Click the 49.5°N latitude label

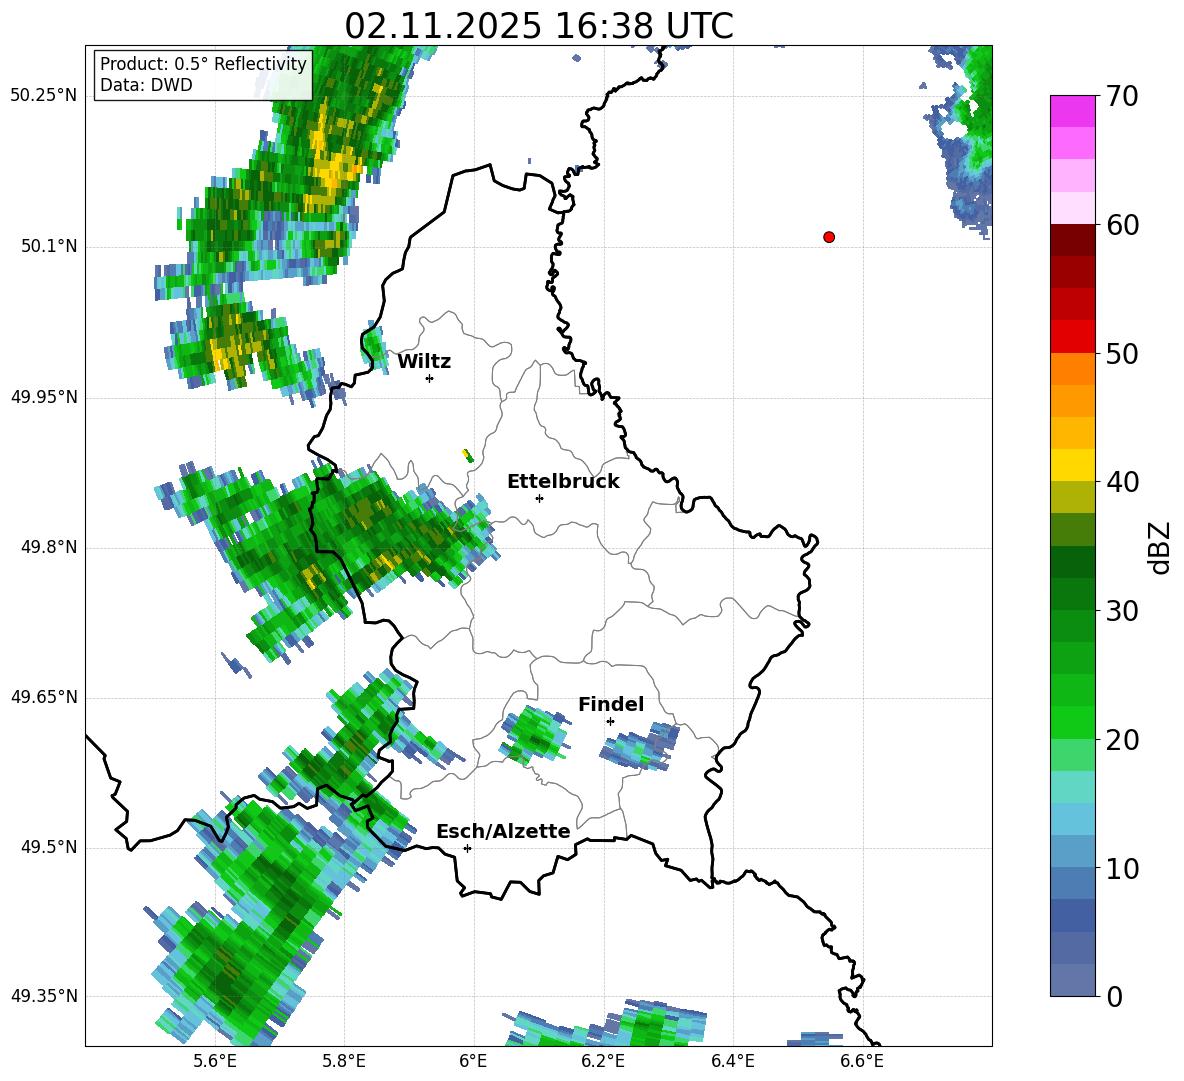pyautogui.click(x=48, y=847)
